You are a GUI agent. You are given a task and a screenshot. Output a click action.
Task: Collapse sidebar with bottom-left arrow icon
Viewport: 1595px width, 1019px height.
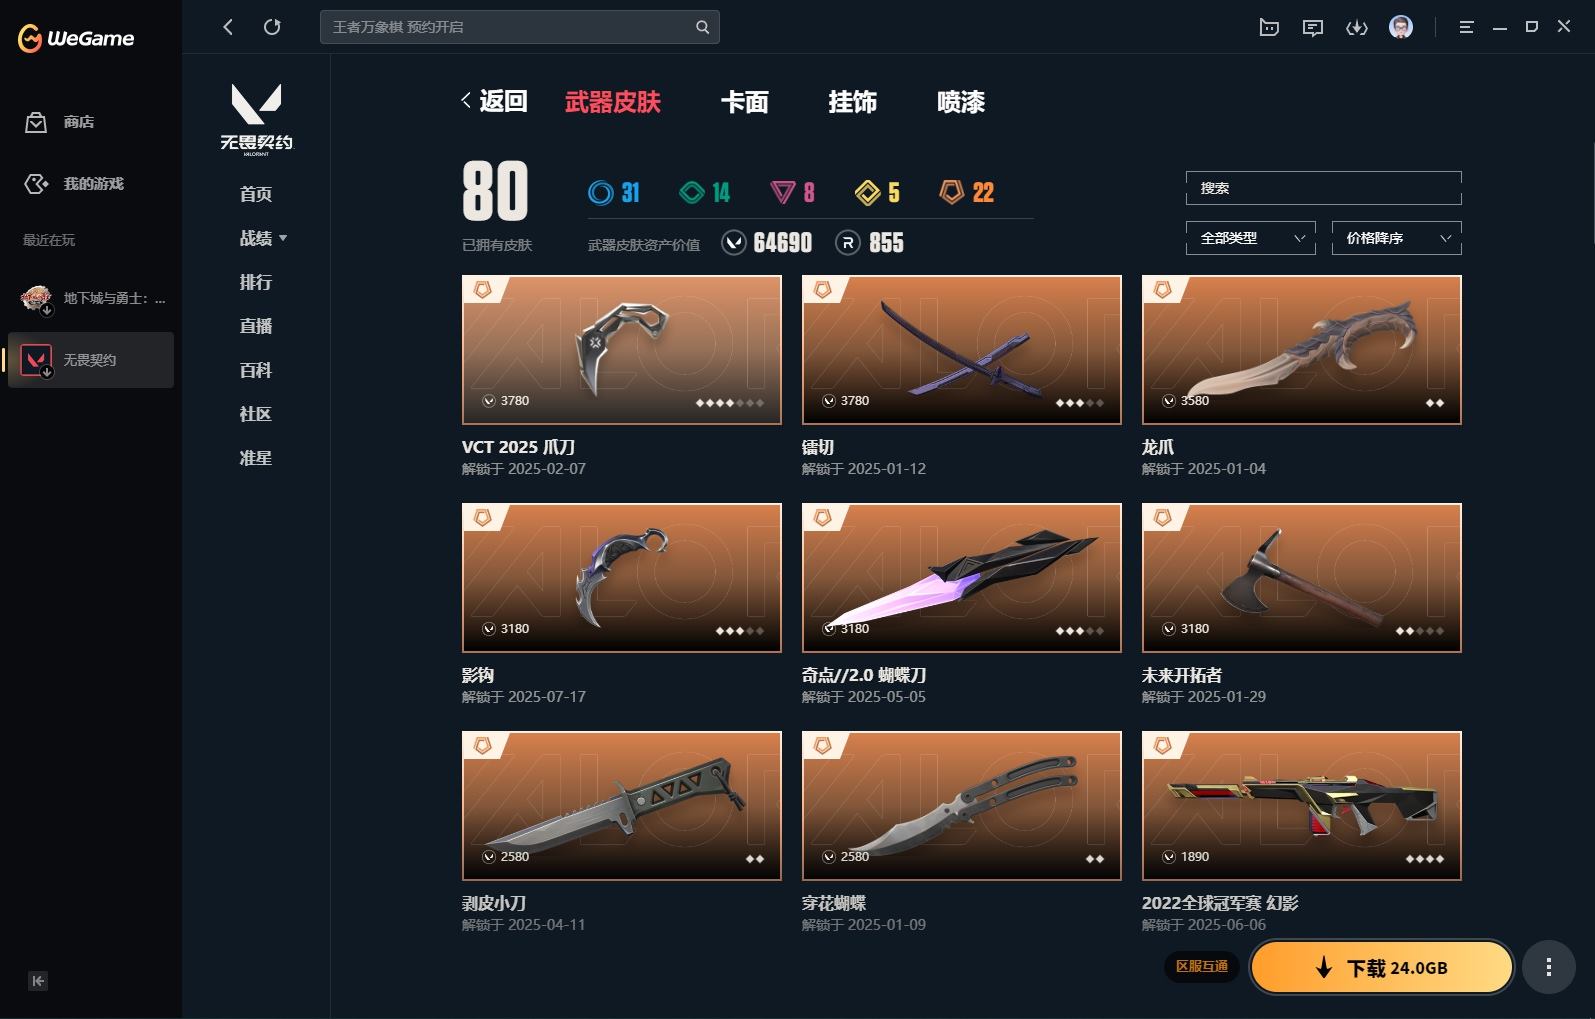38,981
